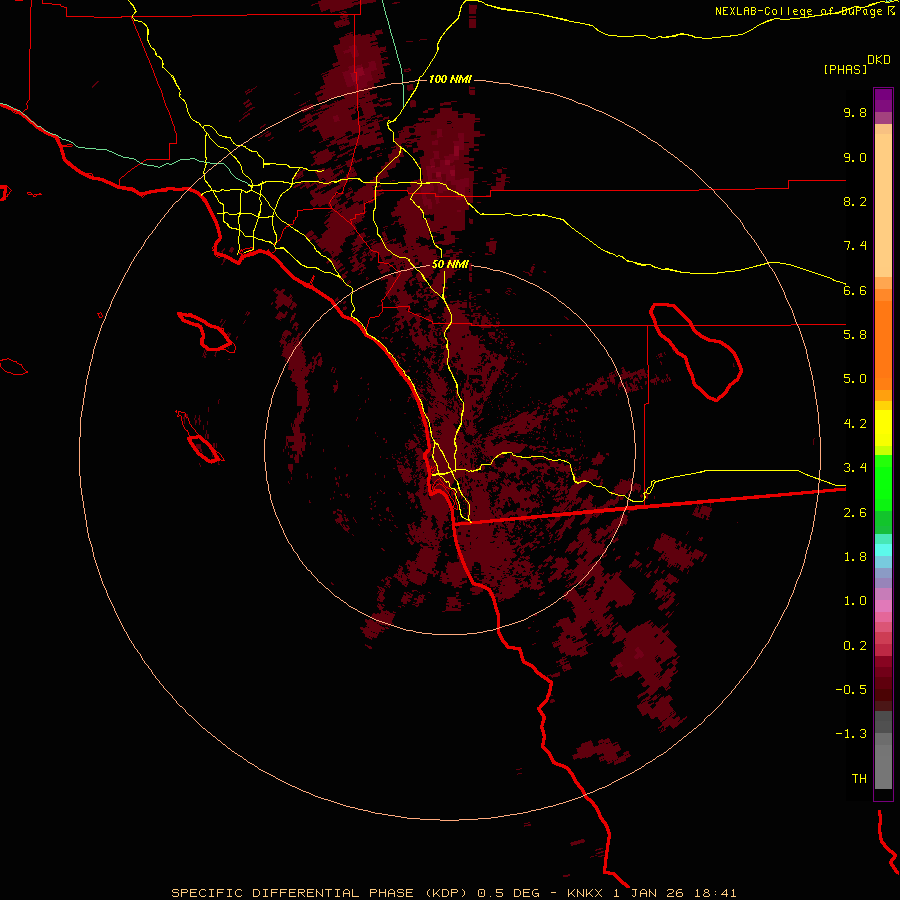The height and width of the screenshot is (900, 900).
Task: Click the 9.8 value on color scale
Action: tap(855, 112)
